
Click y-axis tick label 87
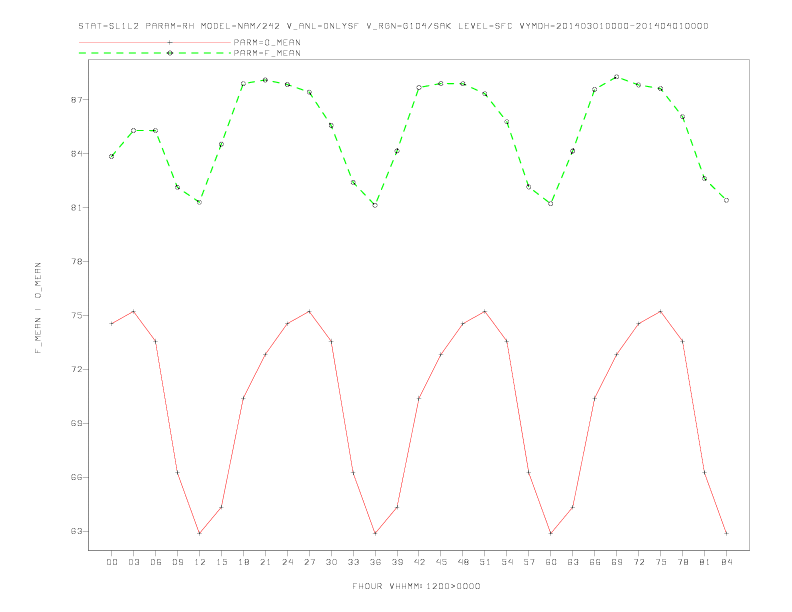pos(76,100)
